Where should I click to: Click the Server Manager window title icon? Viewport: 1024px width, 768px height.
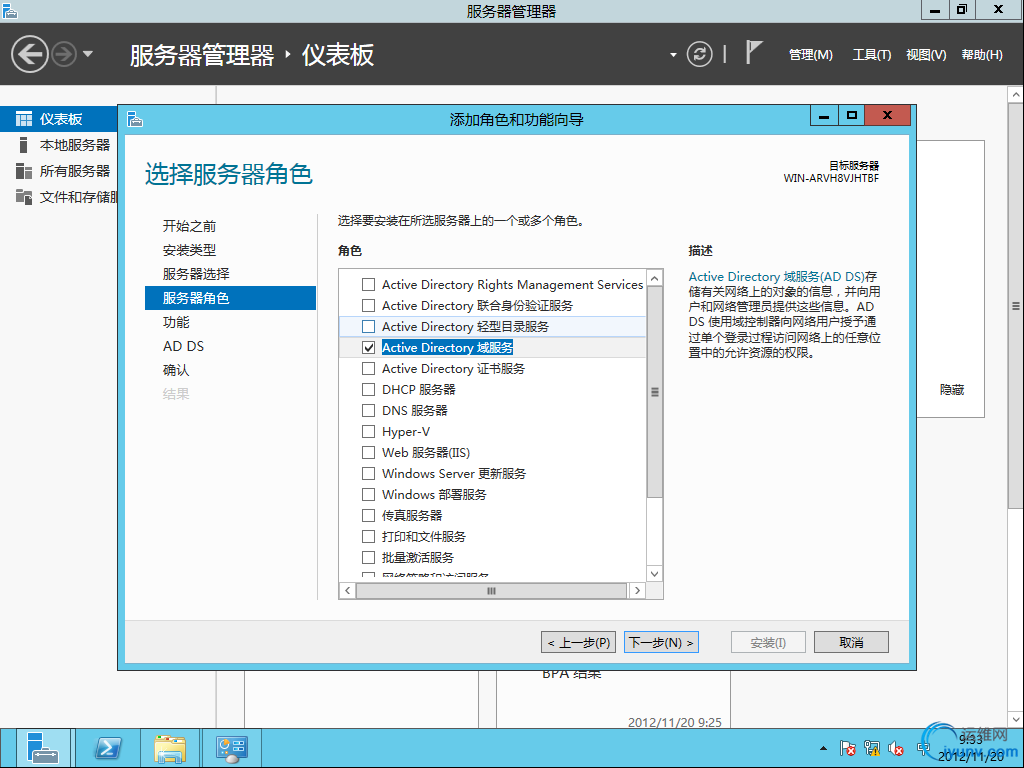[x=9, y=10]
